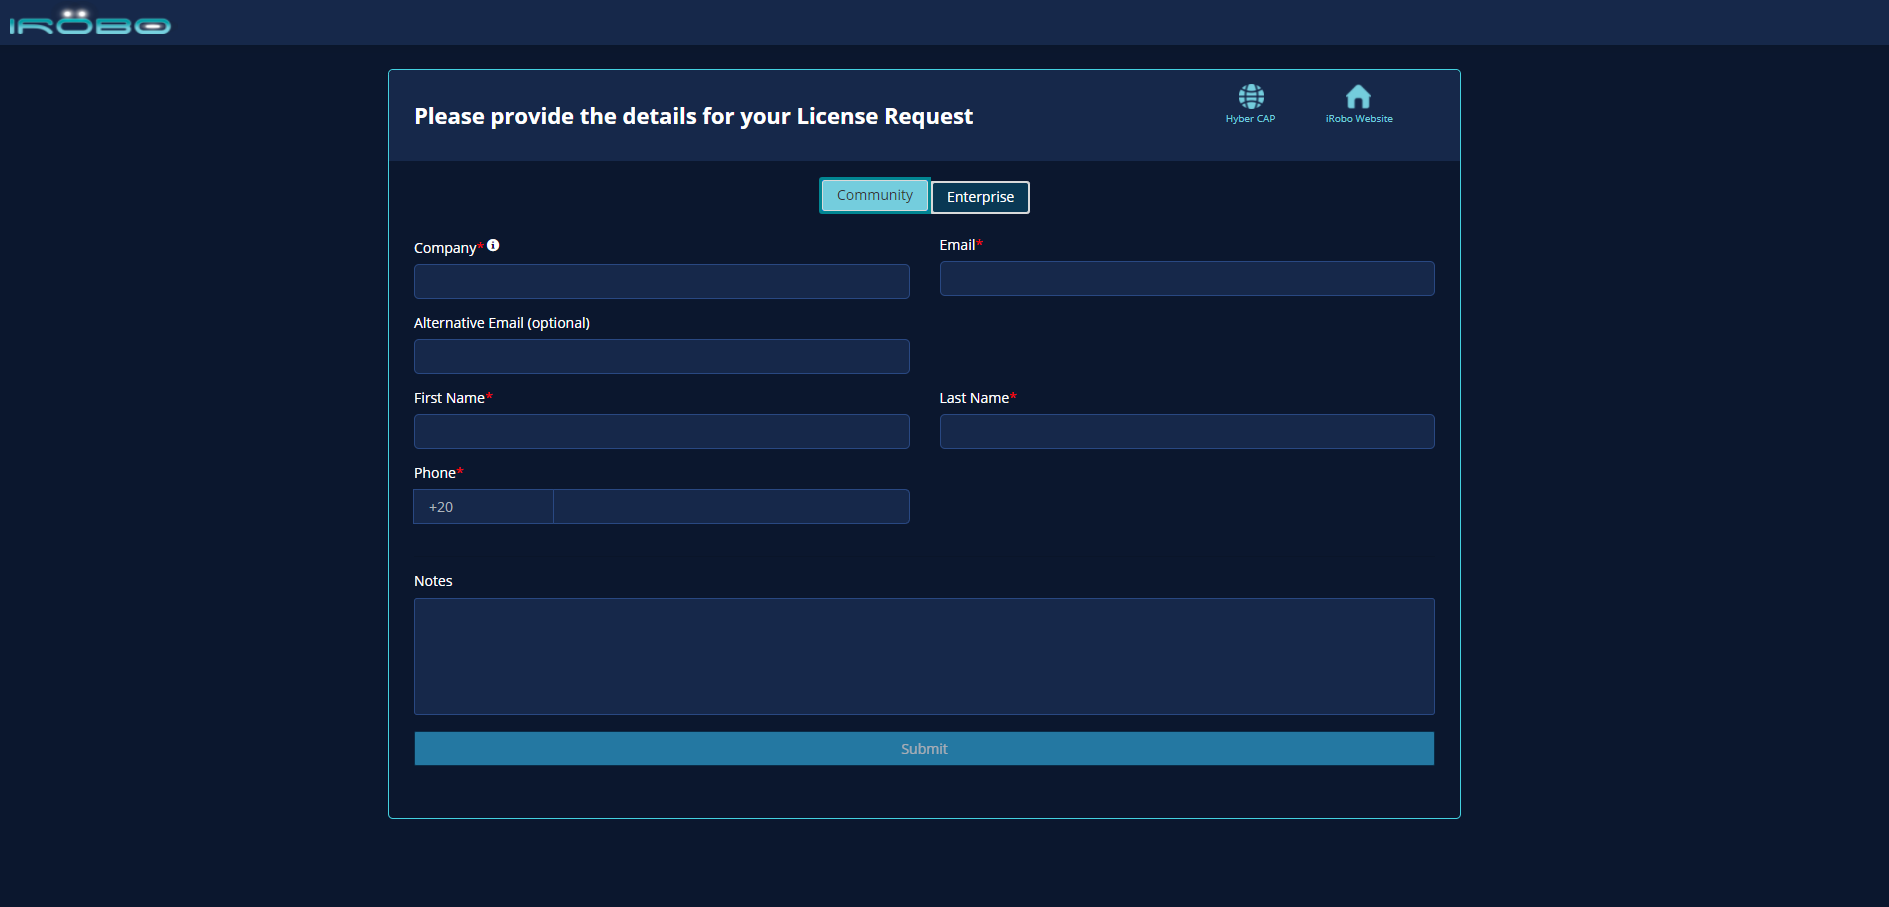Focus the Alternative Email optional field
The height and width of the screenshot is (907, 1889).
click(661, 357)
